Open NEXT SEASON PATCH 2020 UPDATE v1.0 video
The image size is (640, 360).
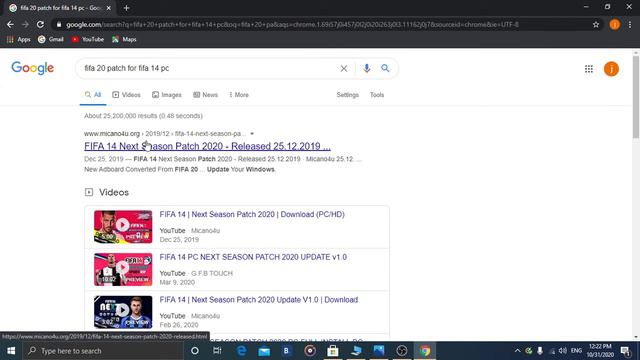pyautogui.click(x=253, y=257)
